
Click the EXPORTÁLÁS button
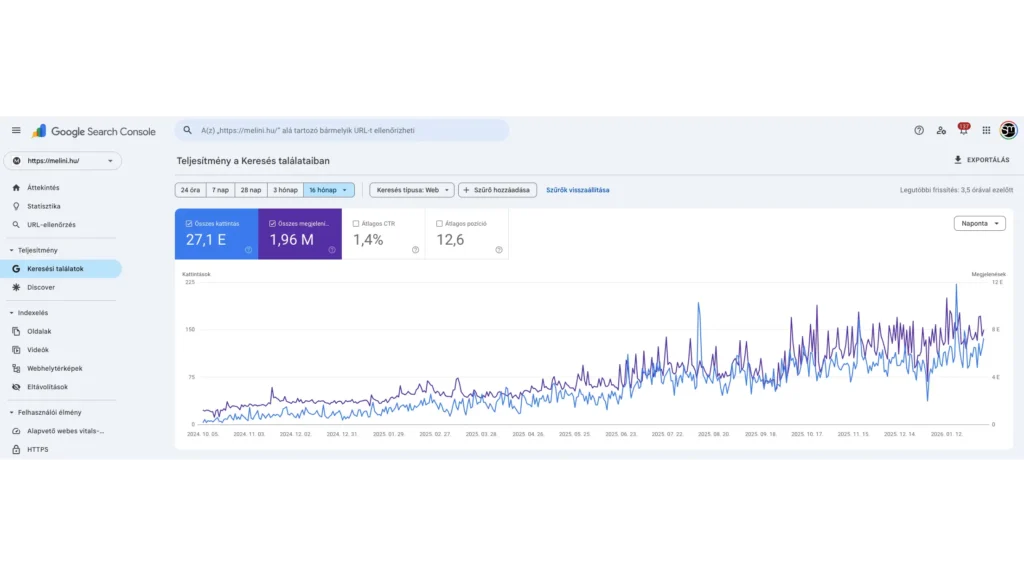pos(980,160)
